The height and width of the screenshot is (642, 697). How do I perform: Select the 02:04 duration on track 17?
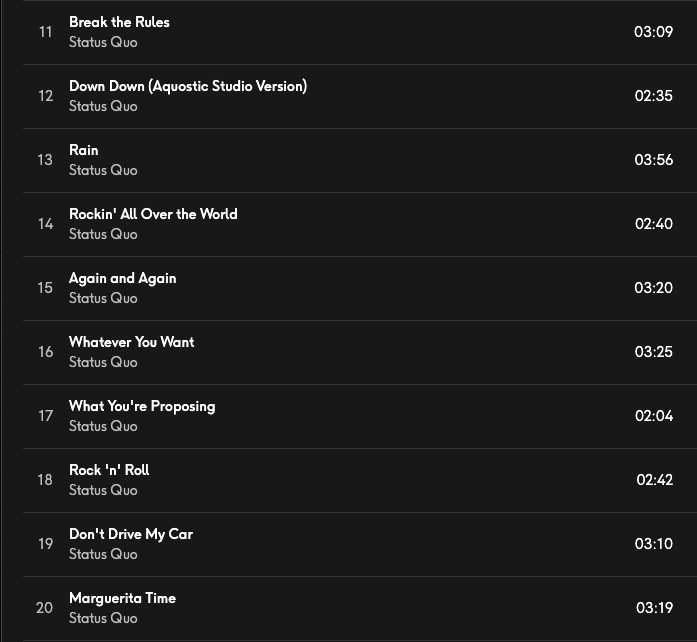click(x=653, y=416)
